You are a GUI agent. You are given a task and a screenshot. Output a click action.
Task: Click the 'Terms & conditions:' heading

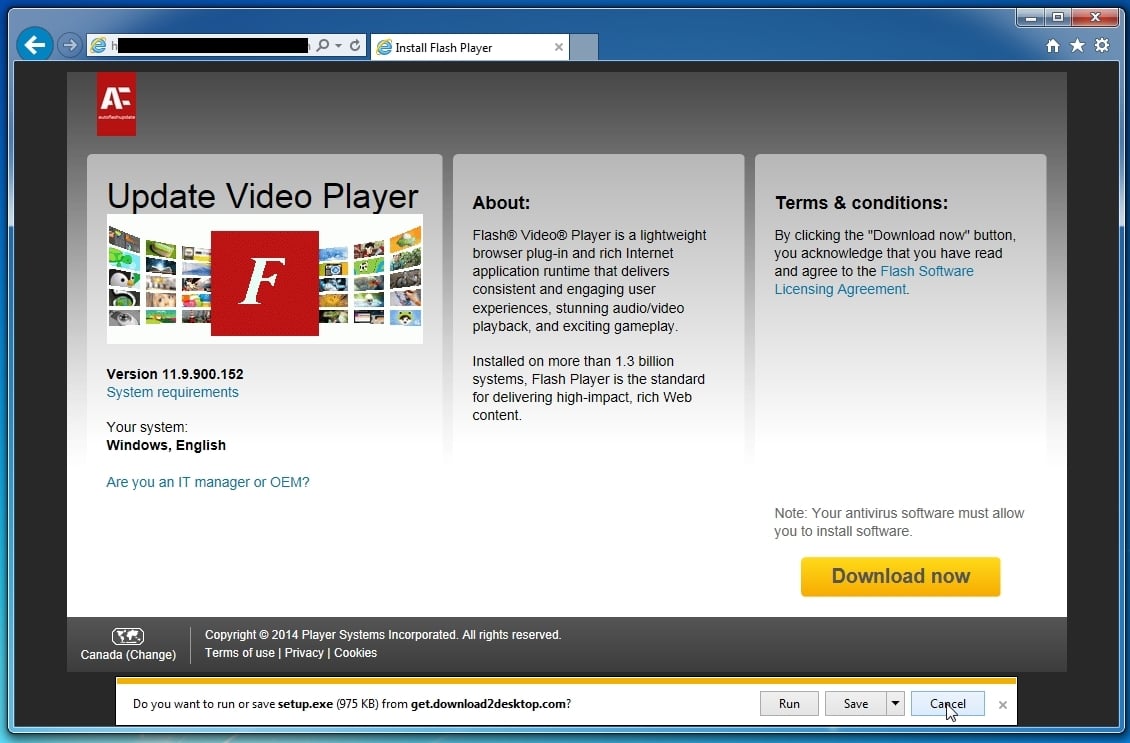pos(861,203)
